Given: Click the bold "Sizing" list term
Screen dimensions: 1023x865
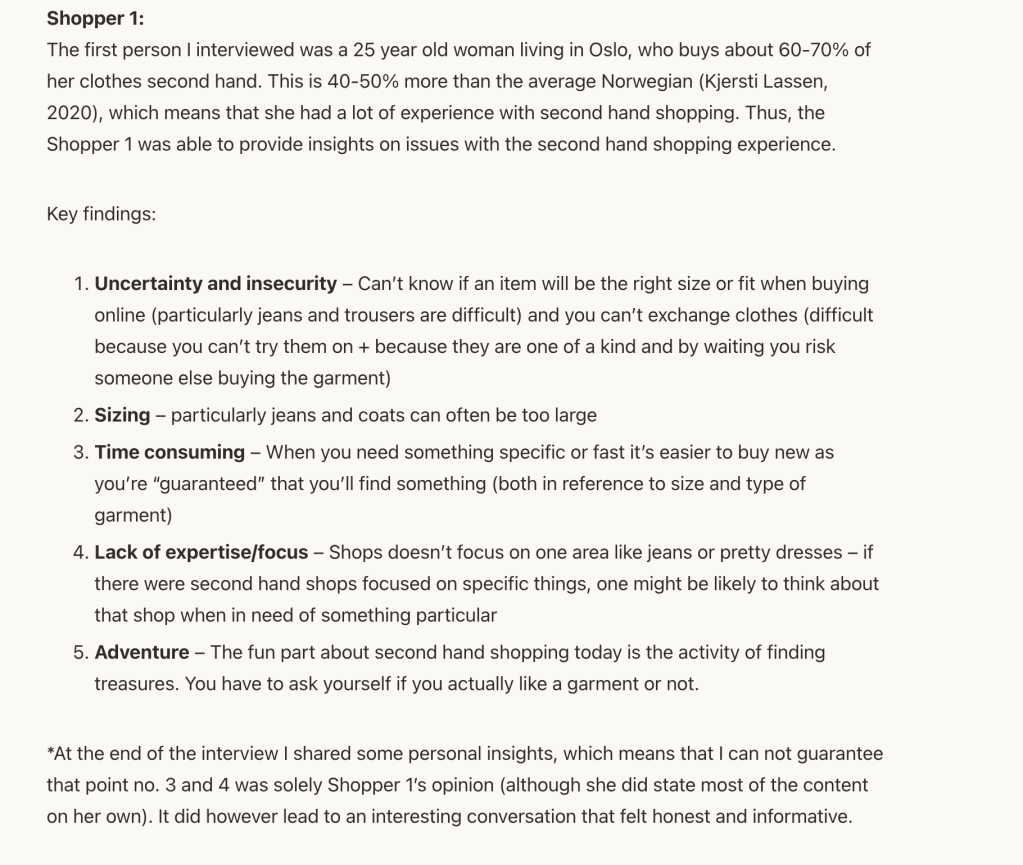Looking at the screenshot, I should [x=122, y=415].
